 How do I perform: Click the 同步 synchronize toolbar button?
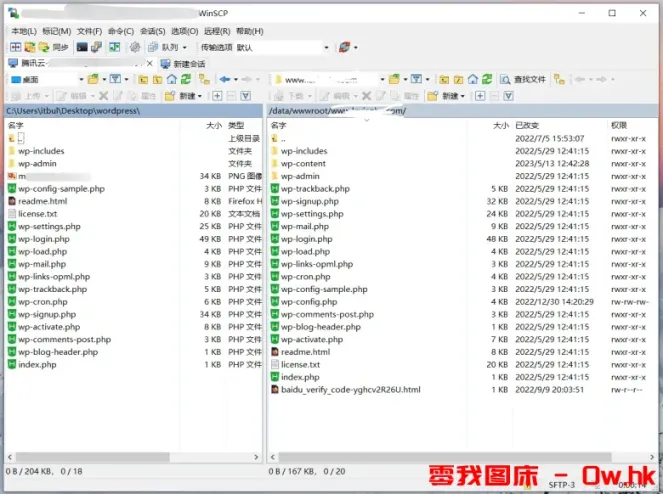pyautogui.click(x=53, y=47)
